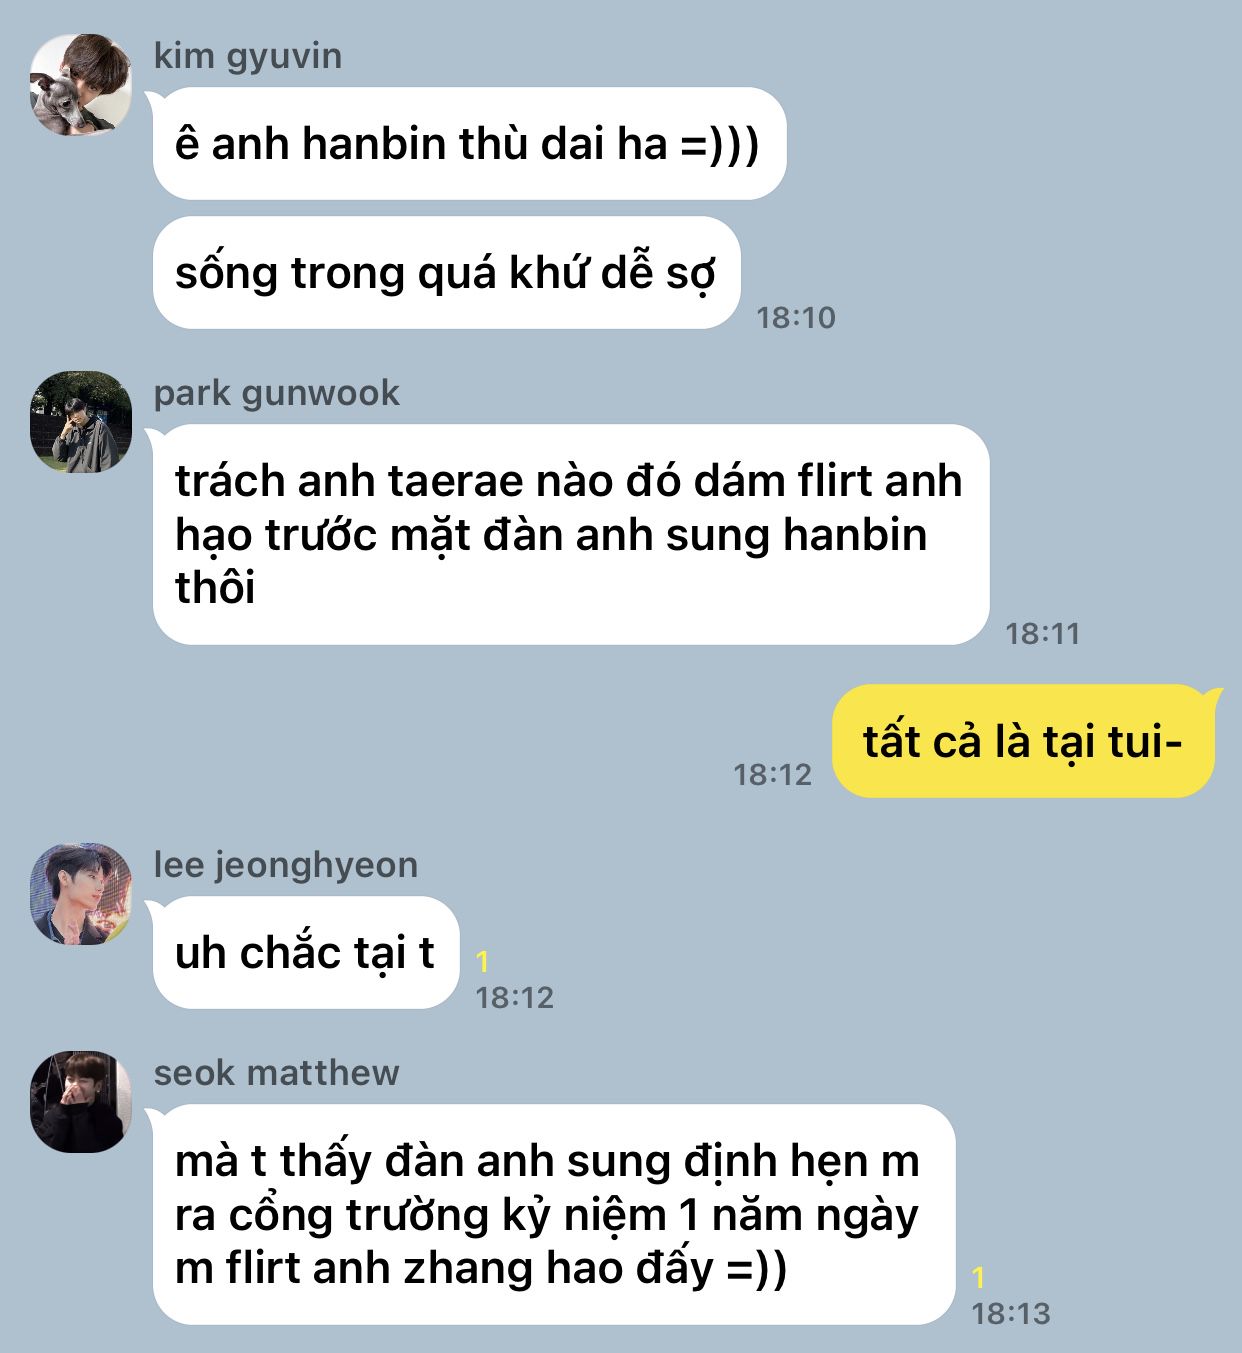The image size is (1242, 1353).
Task: Select the kim gyuvin sender name
Action: point(248,56)
